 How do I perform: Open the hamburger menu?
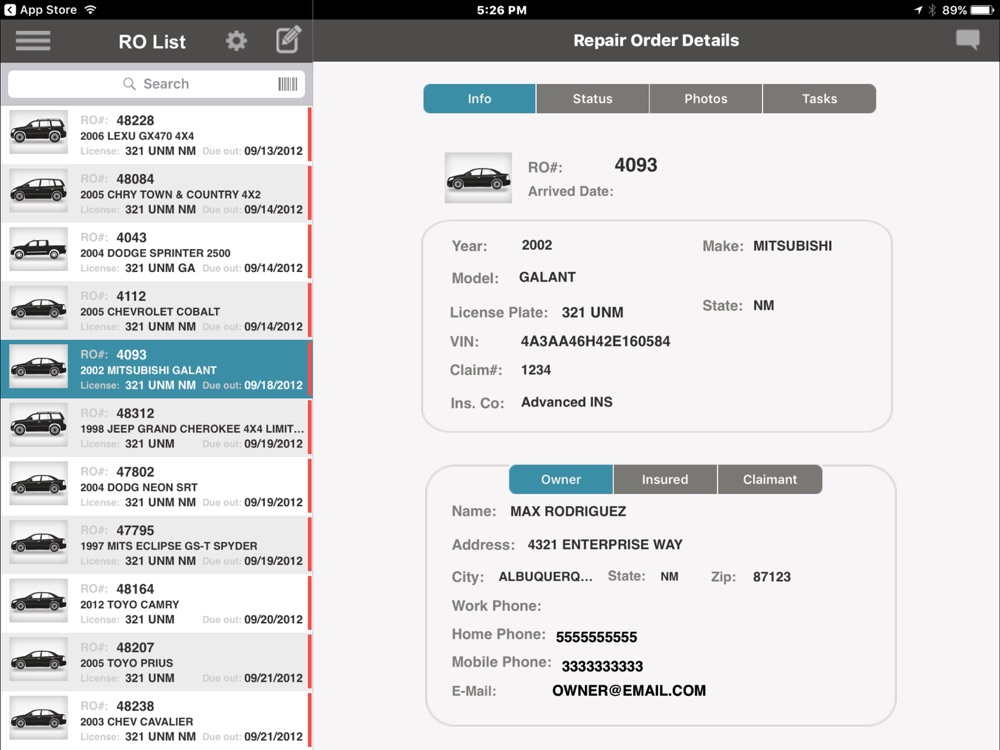tap(33, 41)
